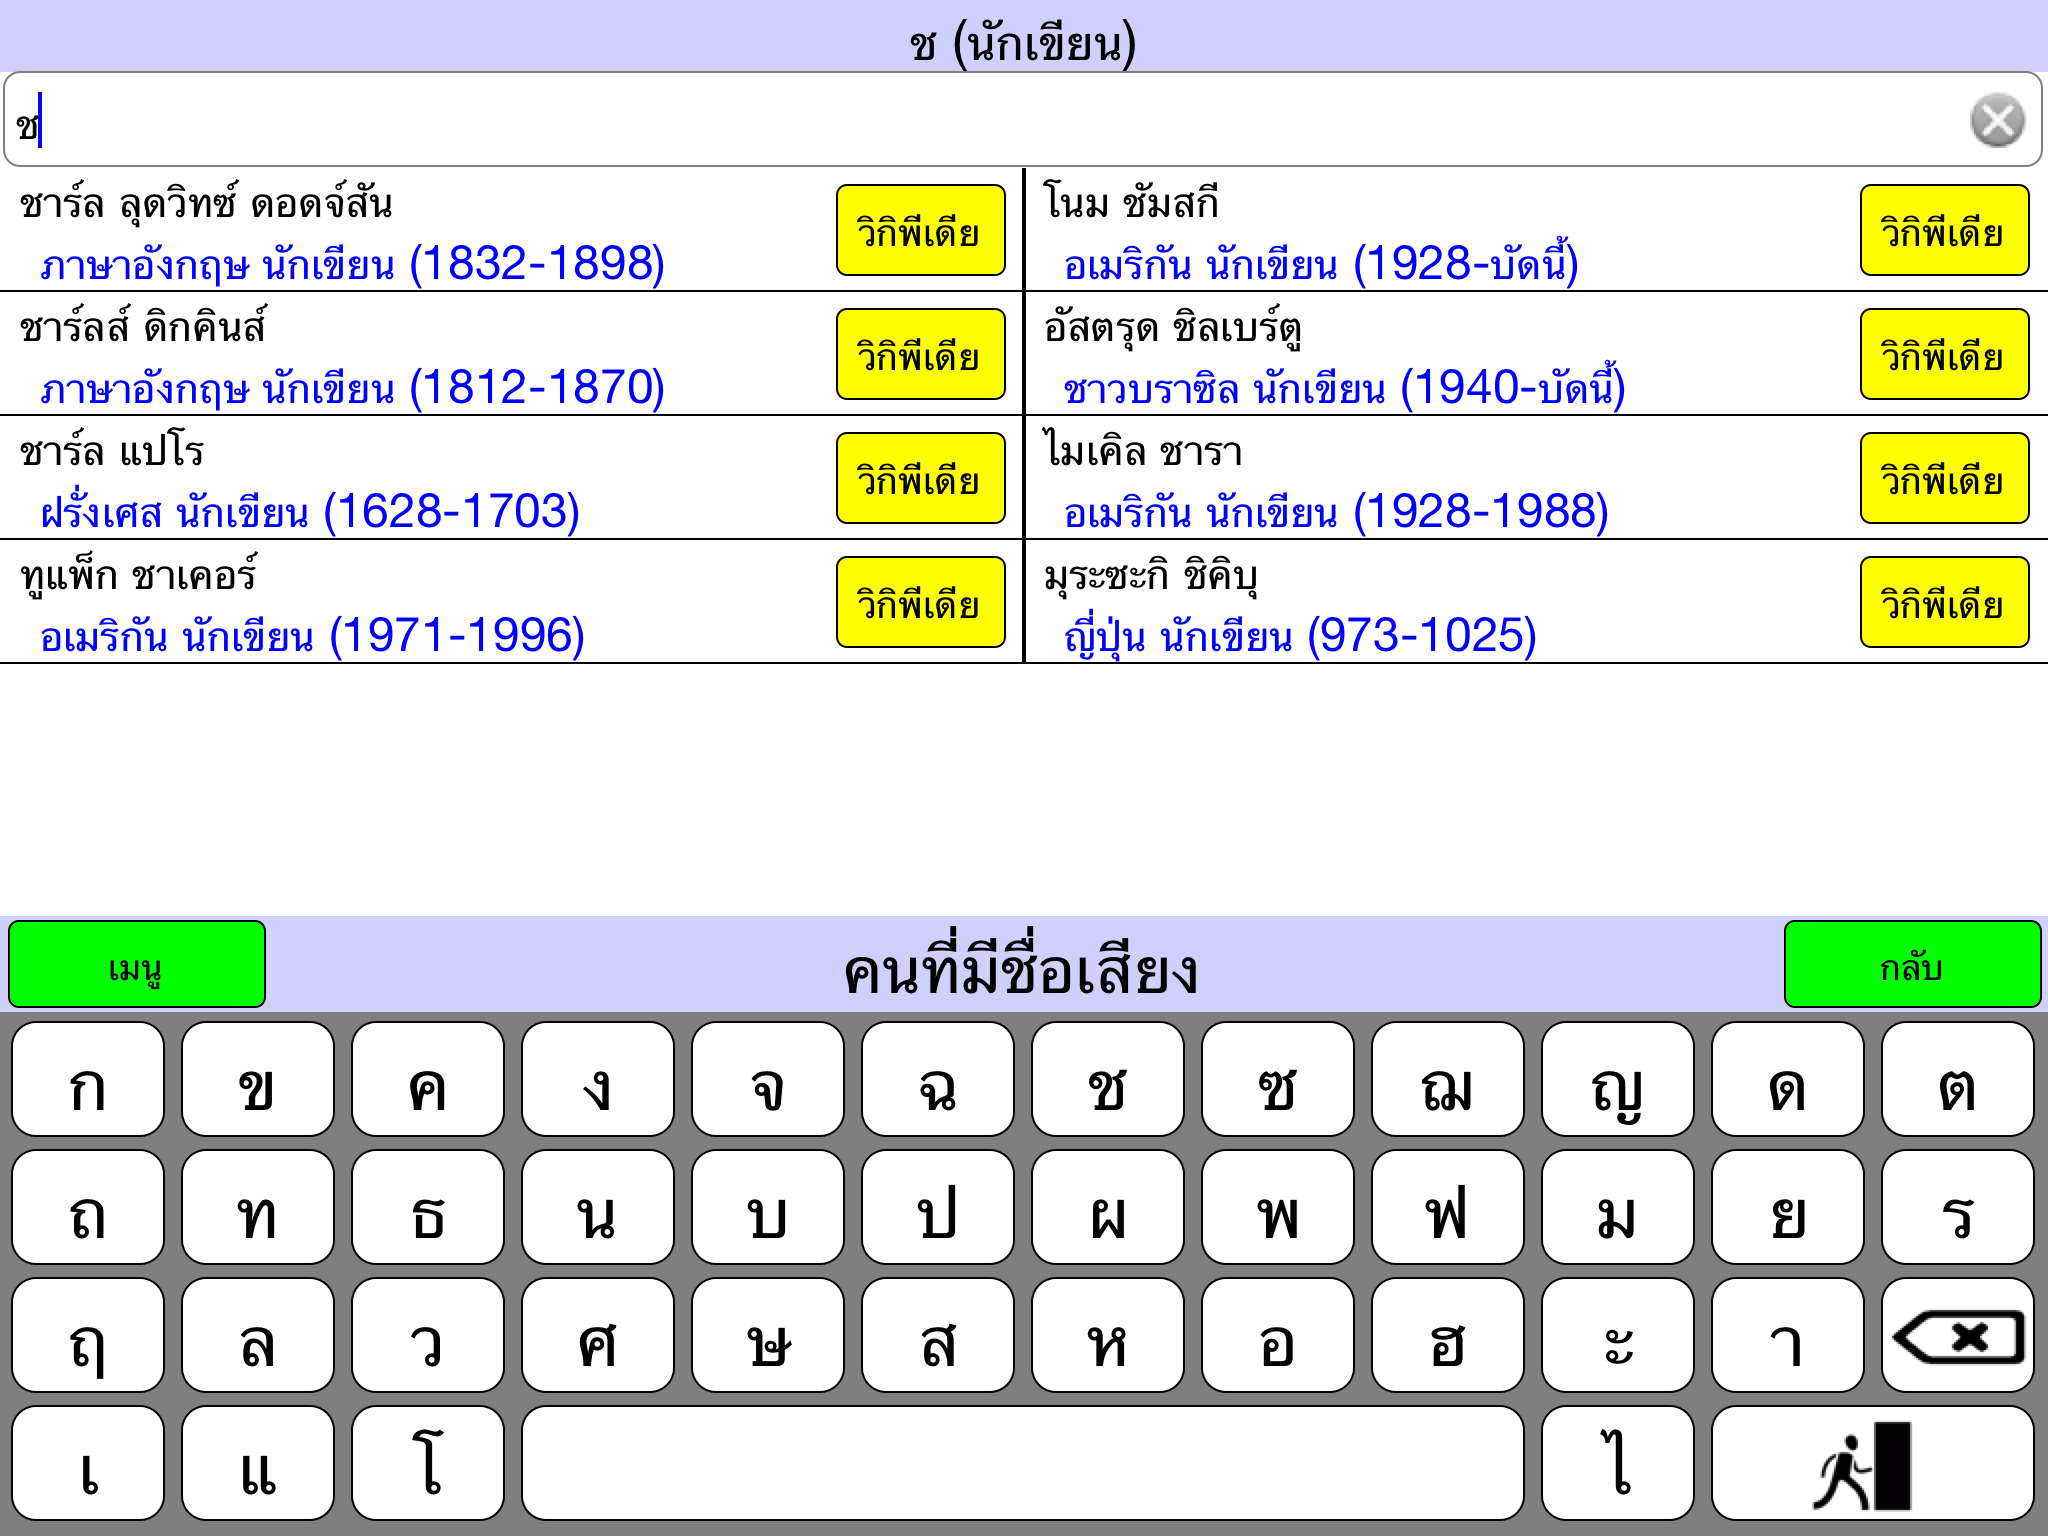This screenshot has height=1536, width=2048.
Task: Clear the search field with the X icon
Action: pyautogui.click(x=1997, y=120)
